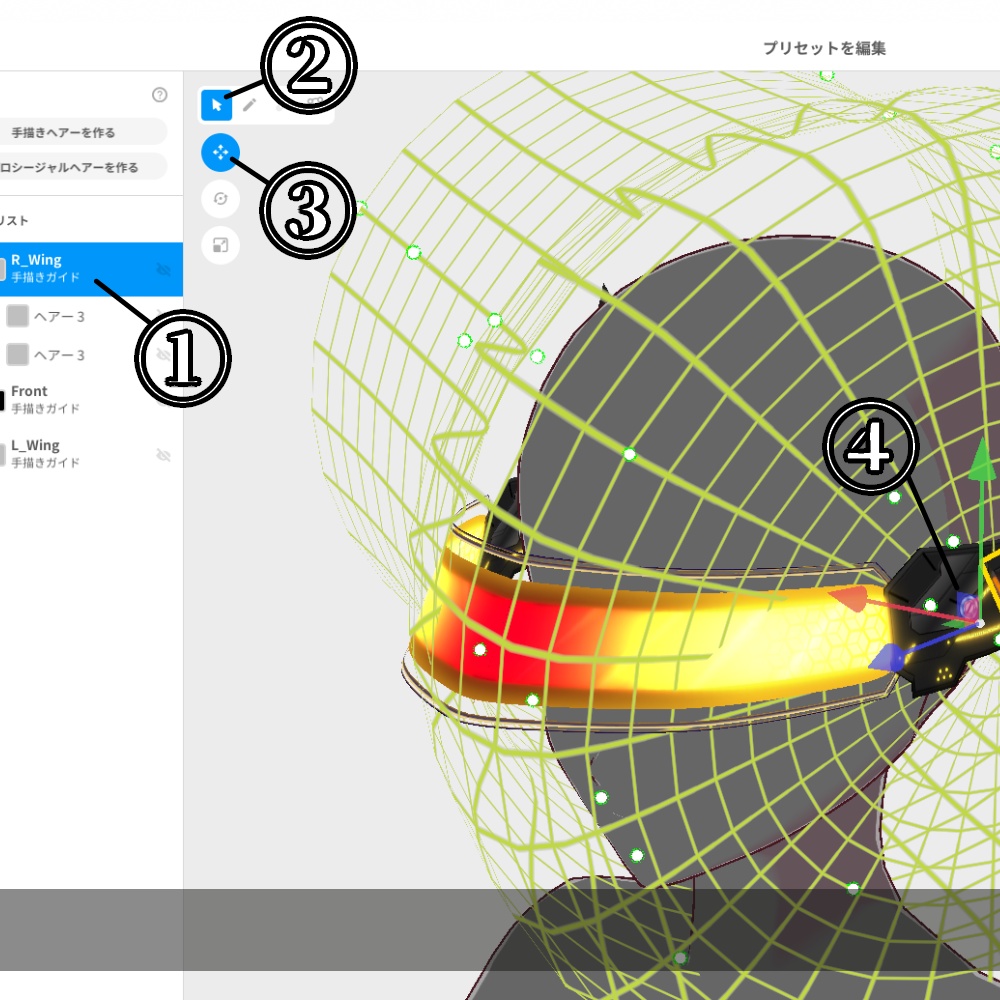Activate the scale transform tool
The height and width of the screenshot is (1000, 1000).
[220, 246]
